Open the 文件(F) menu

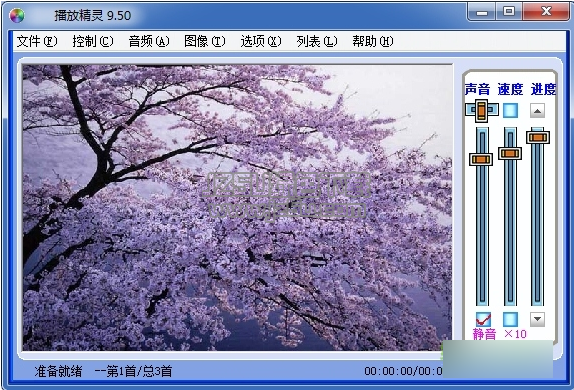click(37, 41)
